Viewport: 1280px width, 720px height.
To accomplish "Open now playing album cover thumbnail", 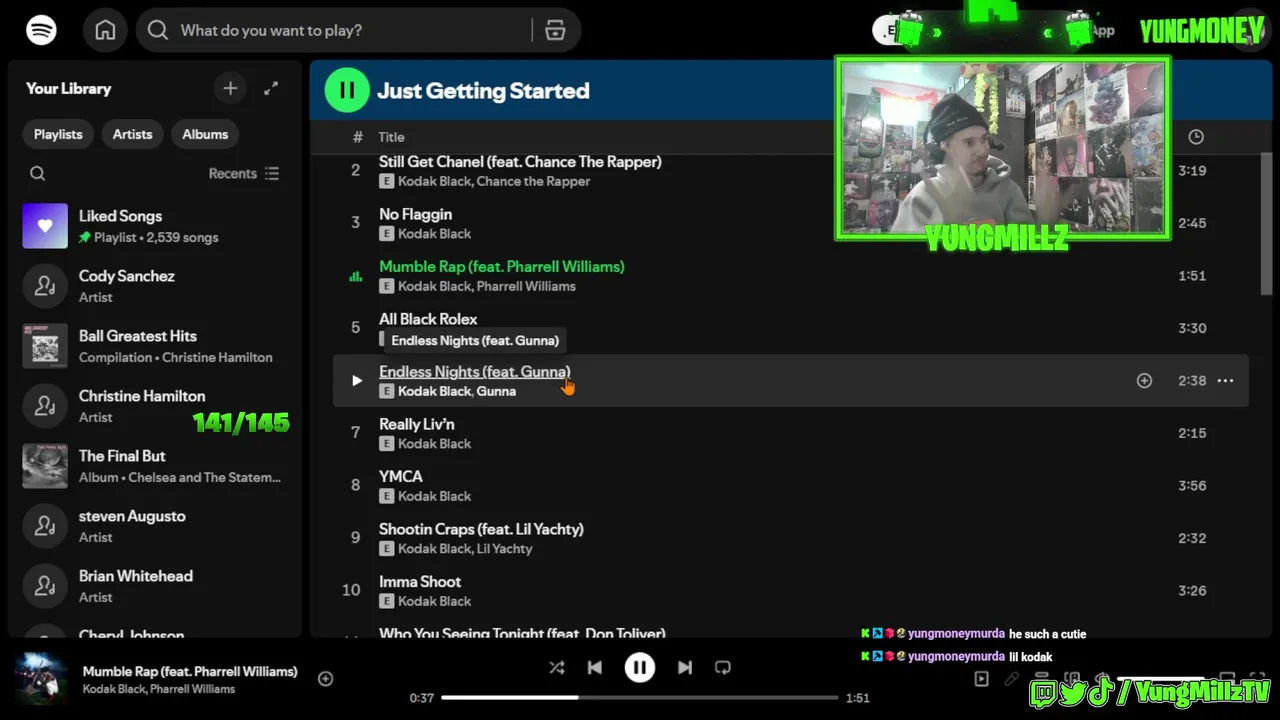I will click(x=41, y=679).
